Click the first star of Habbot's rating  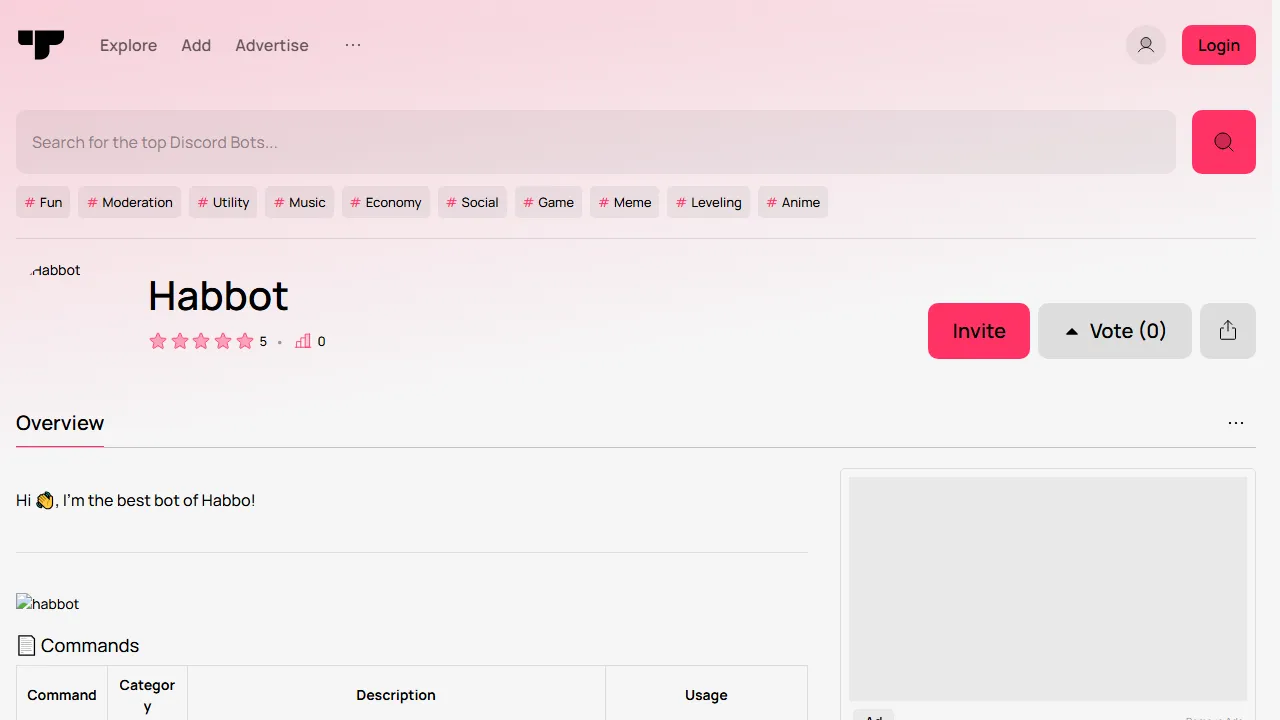[157, 341]
